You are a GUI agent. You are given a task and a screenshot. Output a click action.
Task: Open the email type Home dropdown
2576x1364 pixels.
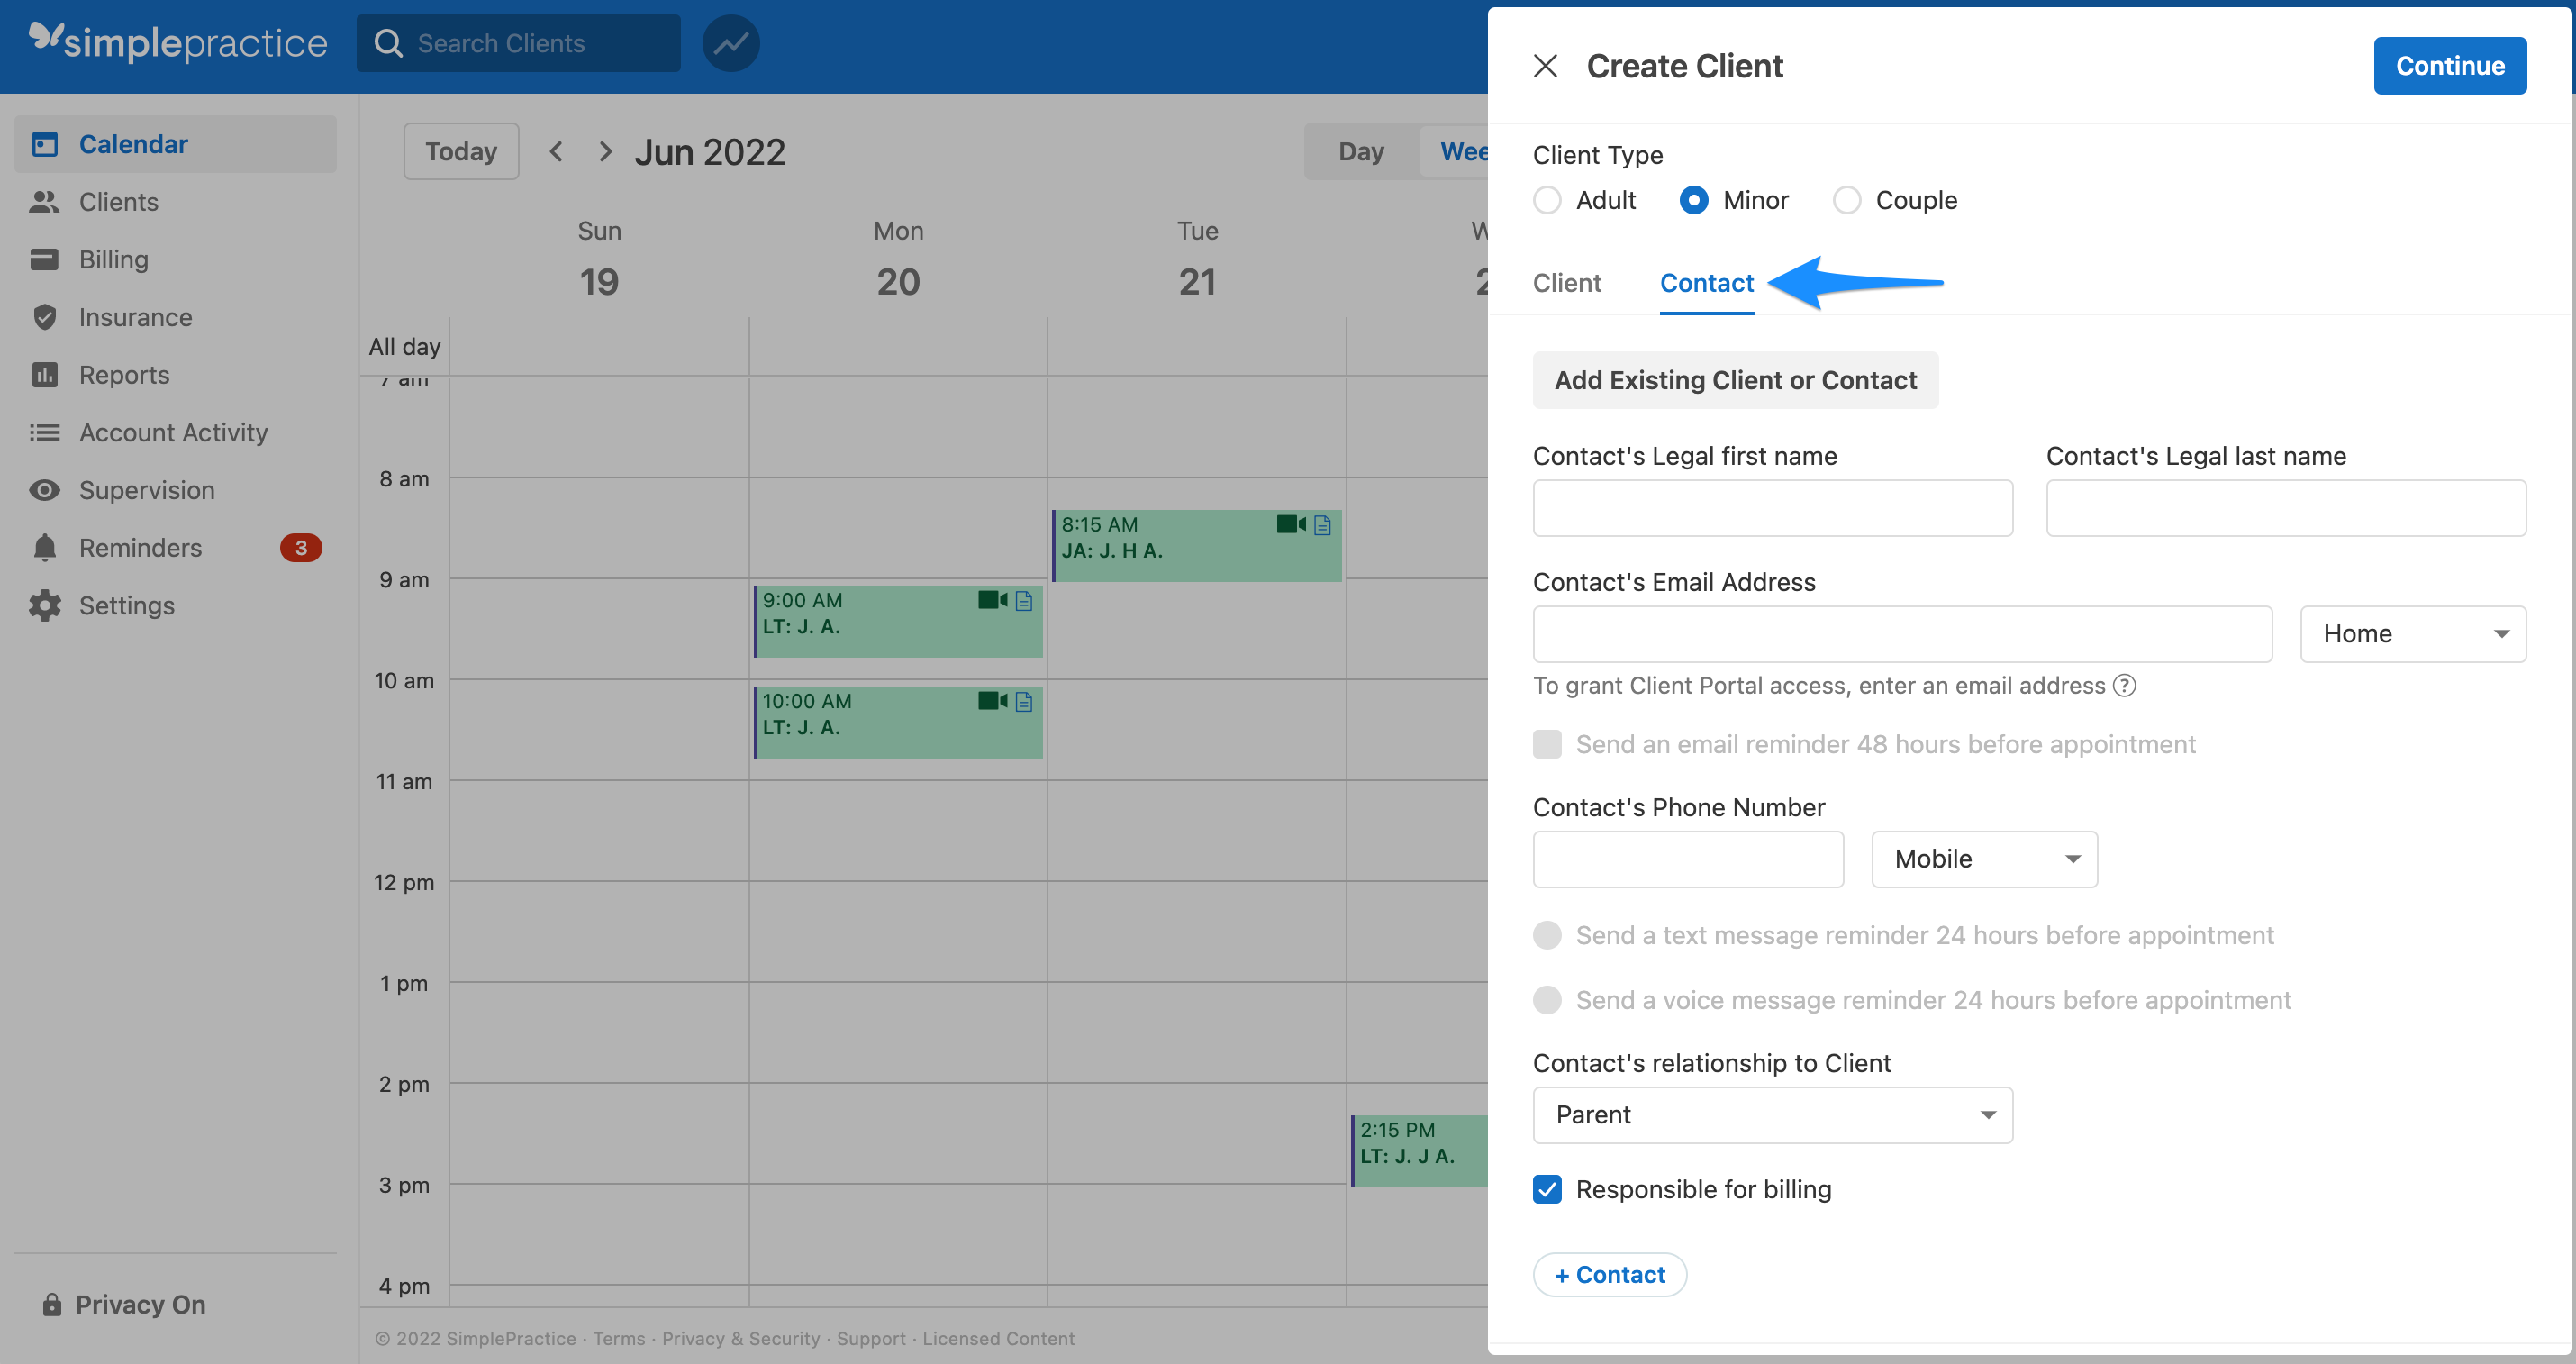point(2413,634)
